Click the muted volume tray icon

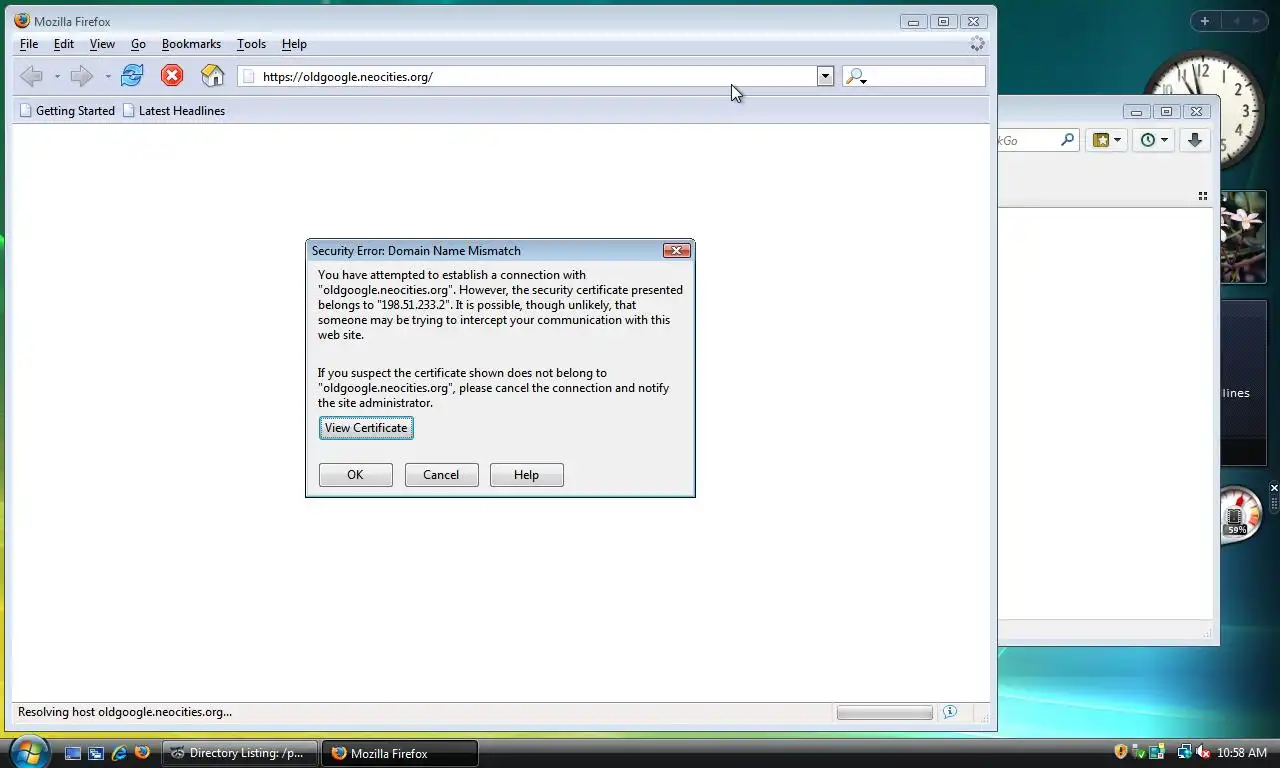point(1202,752)
